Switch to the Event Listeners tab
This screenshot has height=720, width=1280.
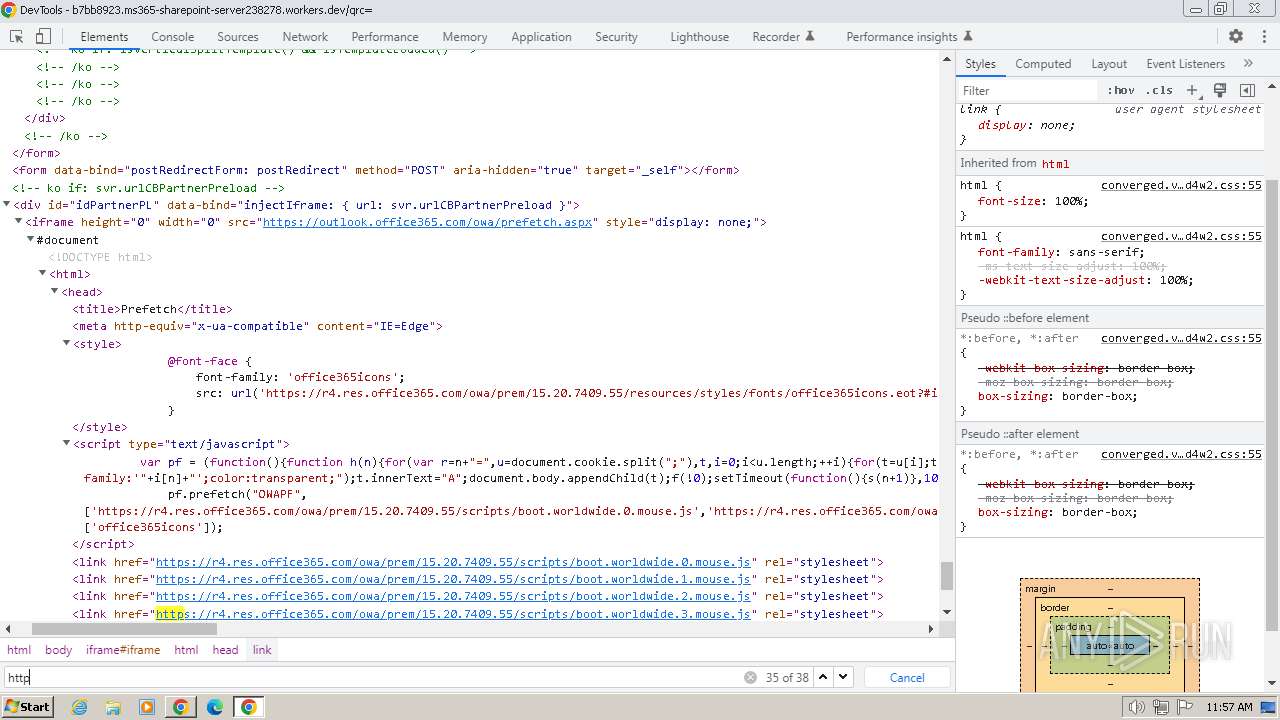(x=1185, y=63)
